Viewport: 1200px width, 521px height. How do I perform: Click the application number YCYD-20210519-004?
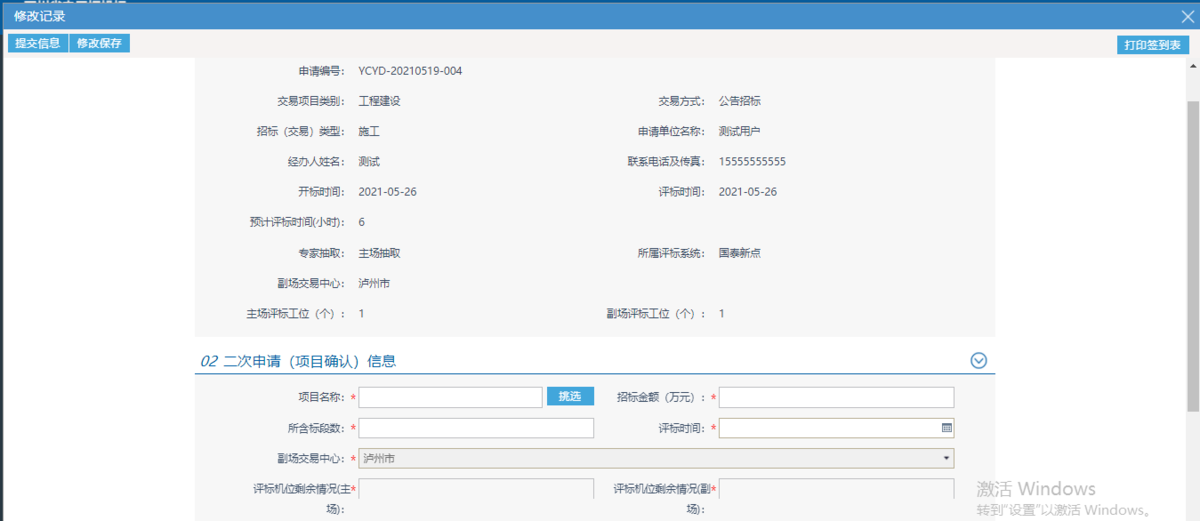[x=410, y=71]
